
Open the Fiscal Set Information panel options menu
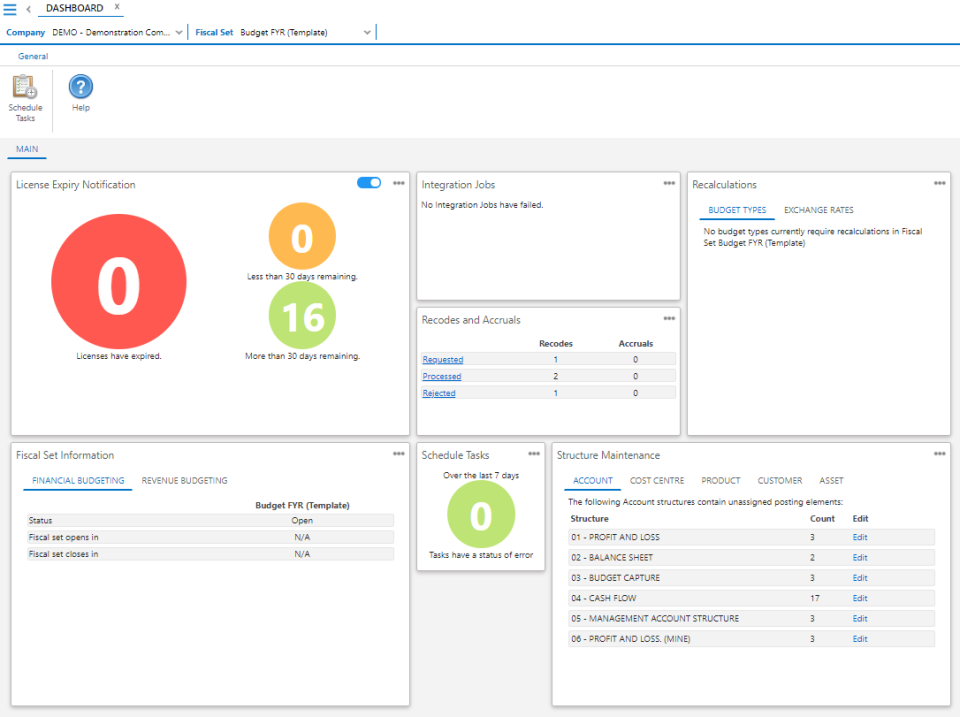tap(397, 453)
